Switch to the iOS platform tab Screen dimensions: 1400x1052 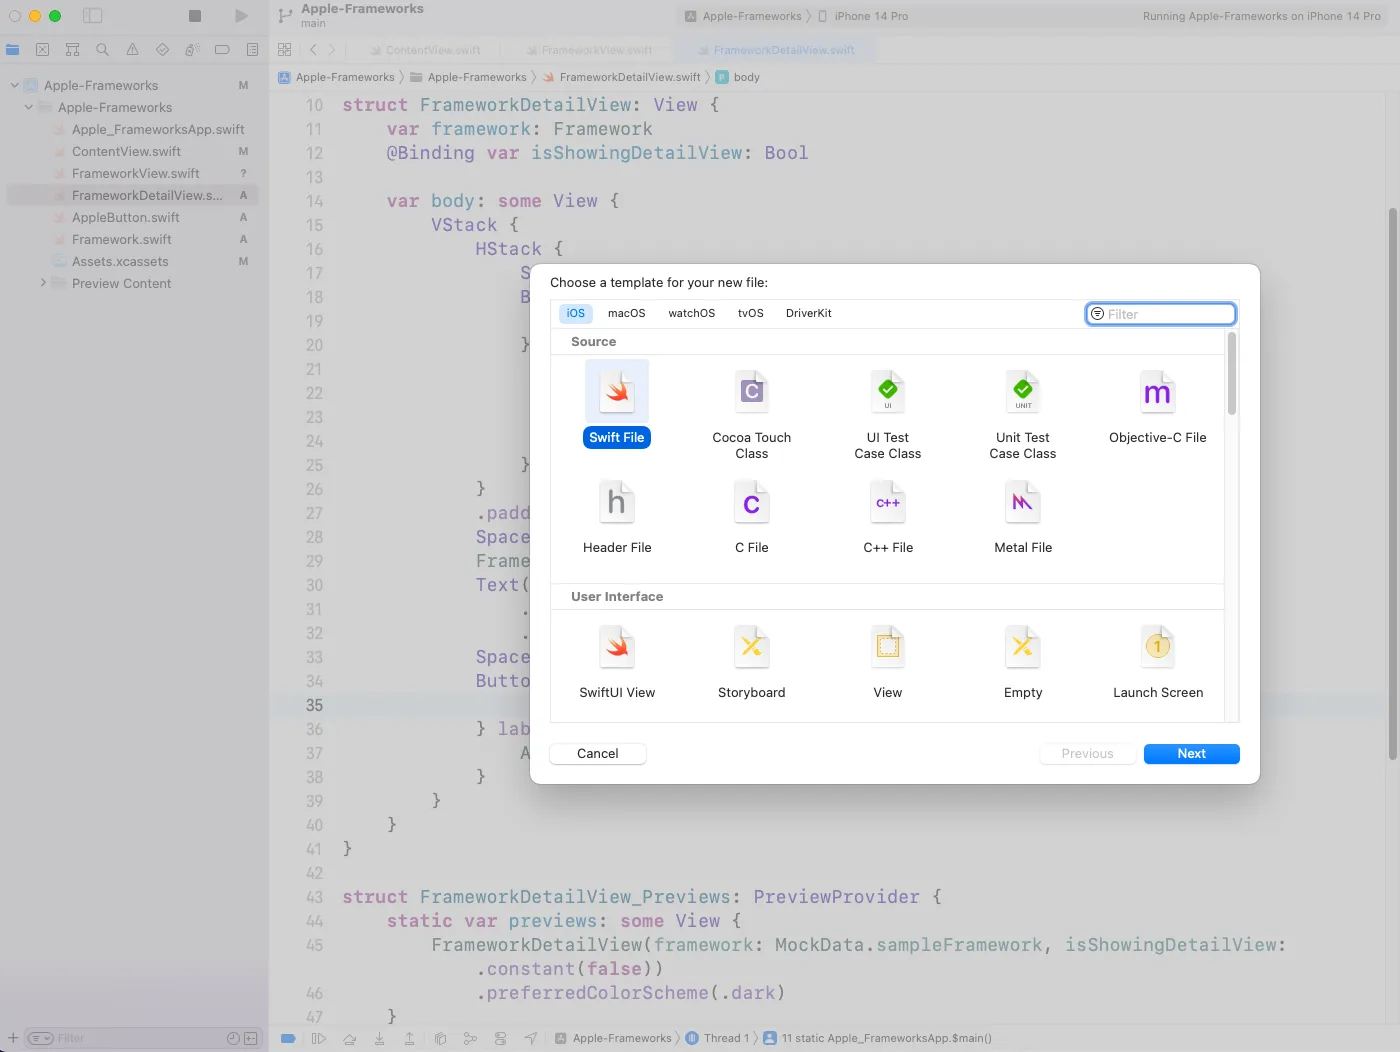(x=576, y=313)
